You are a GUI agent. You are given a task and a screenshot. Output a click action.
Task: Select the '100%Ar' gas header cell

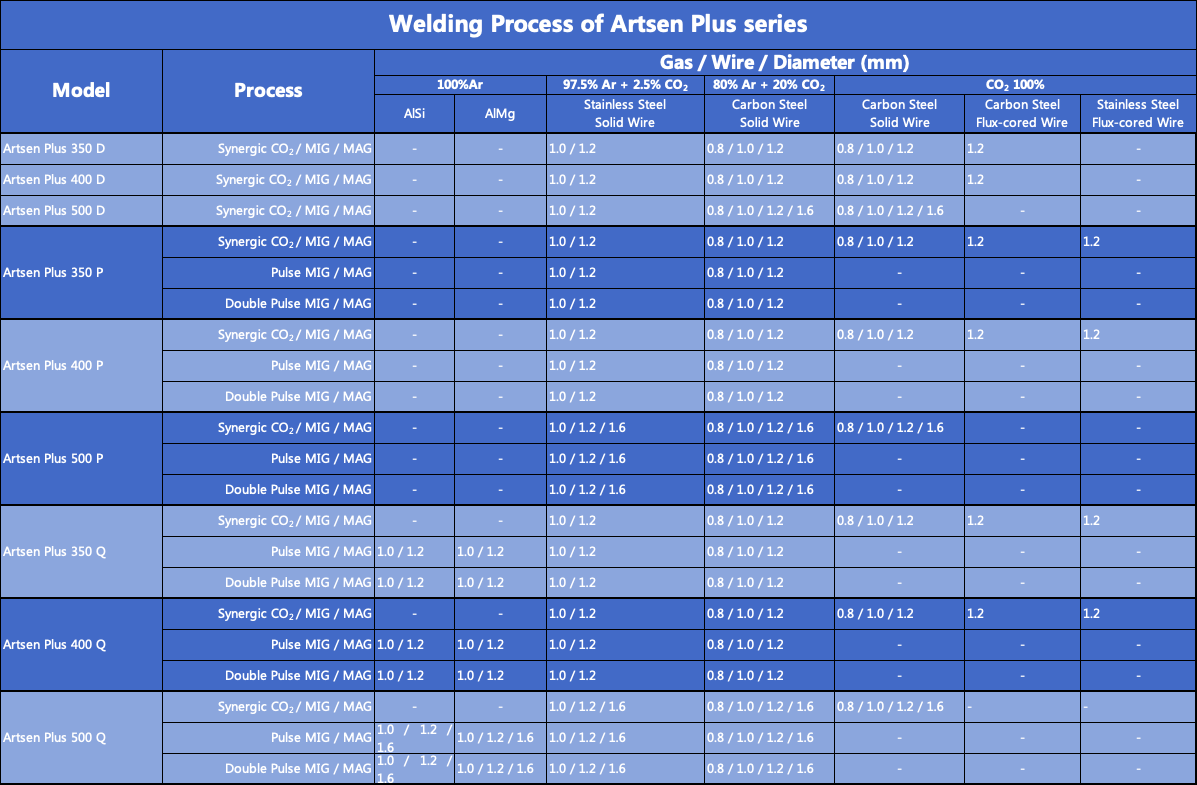(460, 85)
